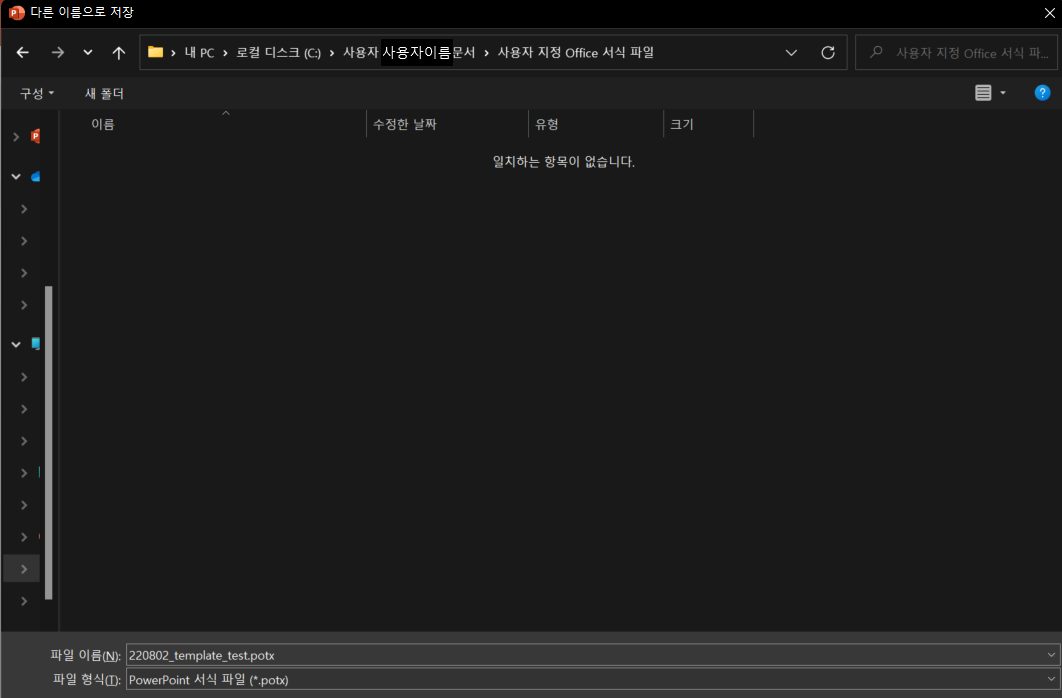Sort by the 유형 column header
Screen dimensions: 1062x698
596,124
